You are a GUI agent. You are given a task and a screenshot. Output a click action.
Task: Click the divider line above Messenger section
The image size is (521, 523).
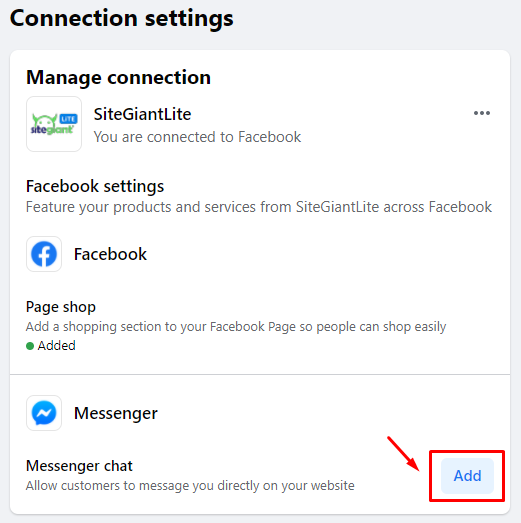[x=260, y=374]
